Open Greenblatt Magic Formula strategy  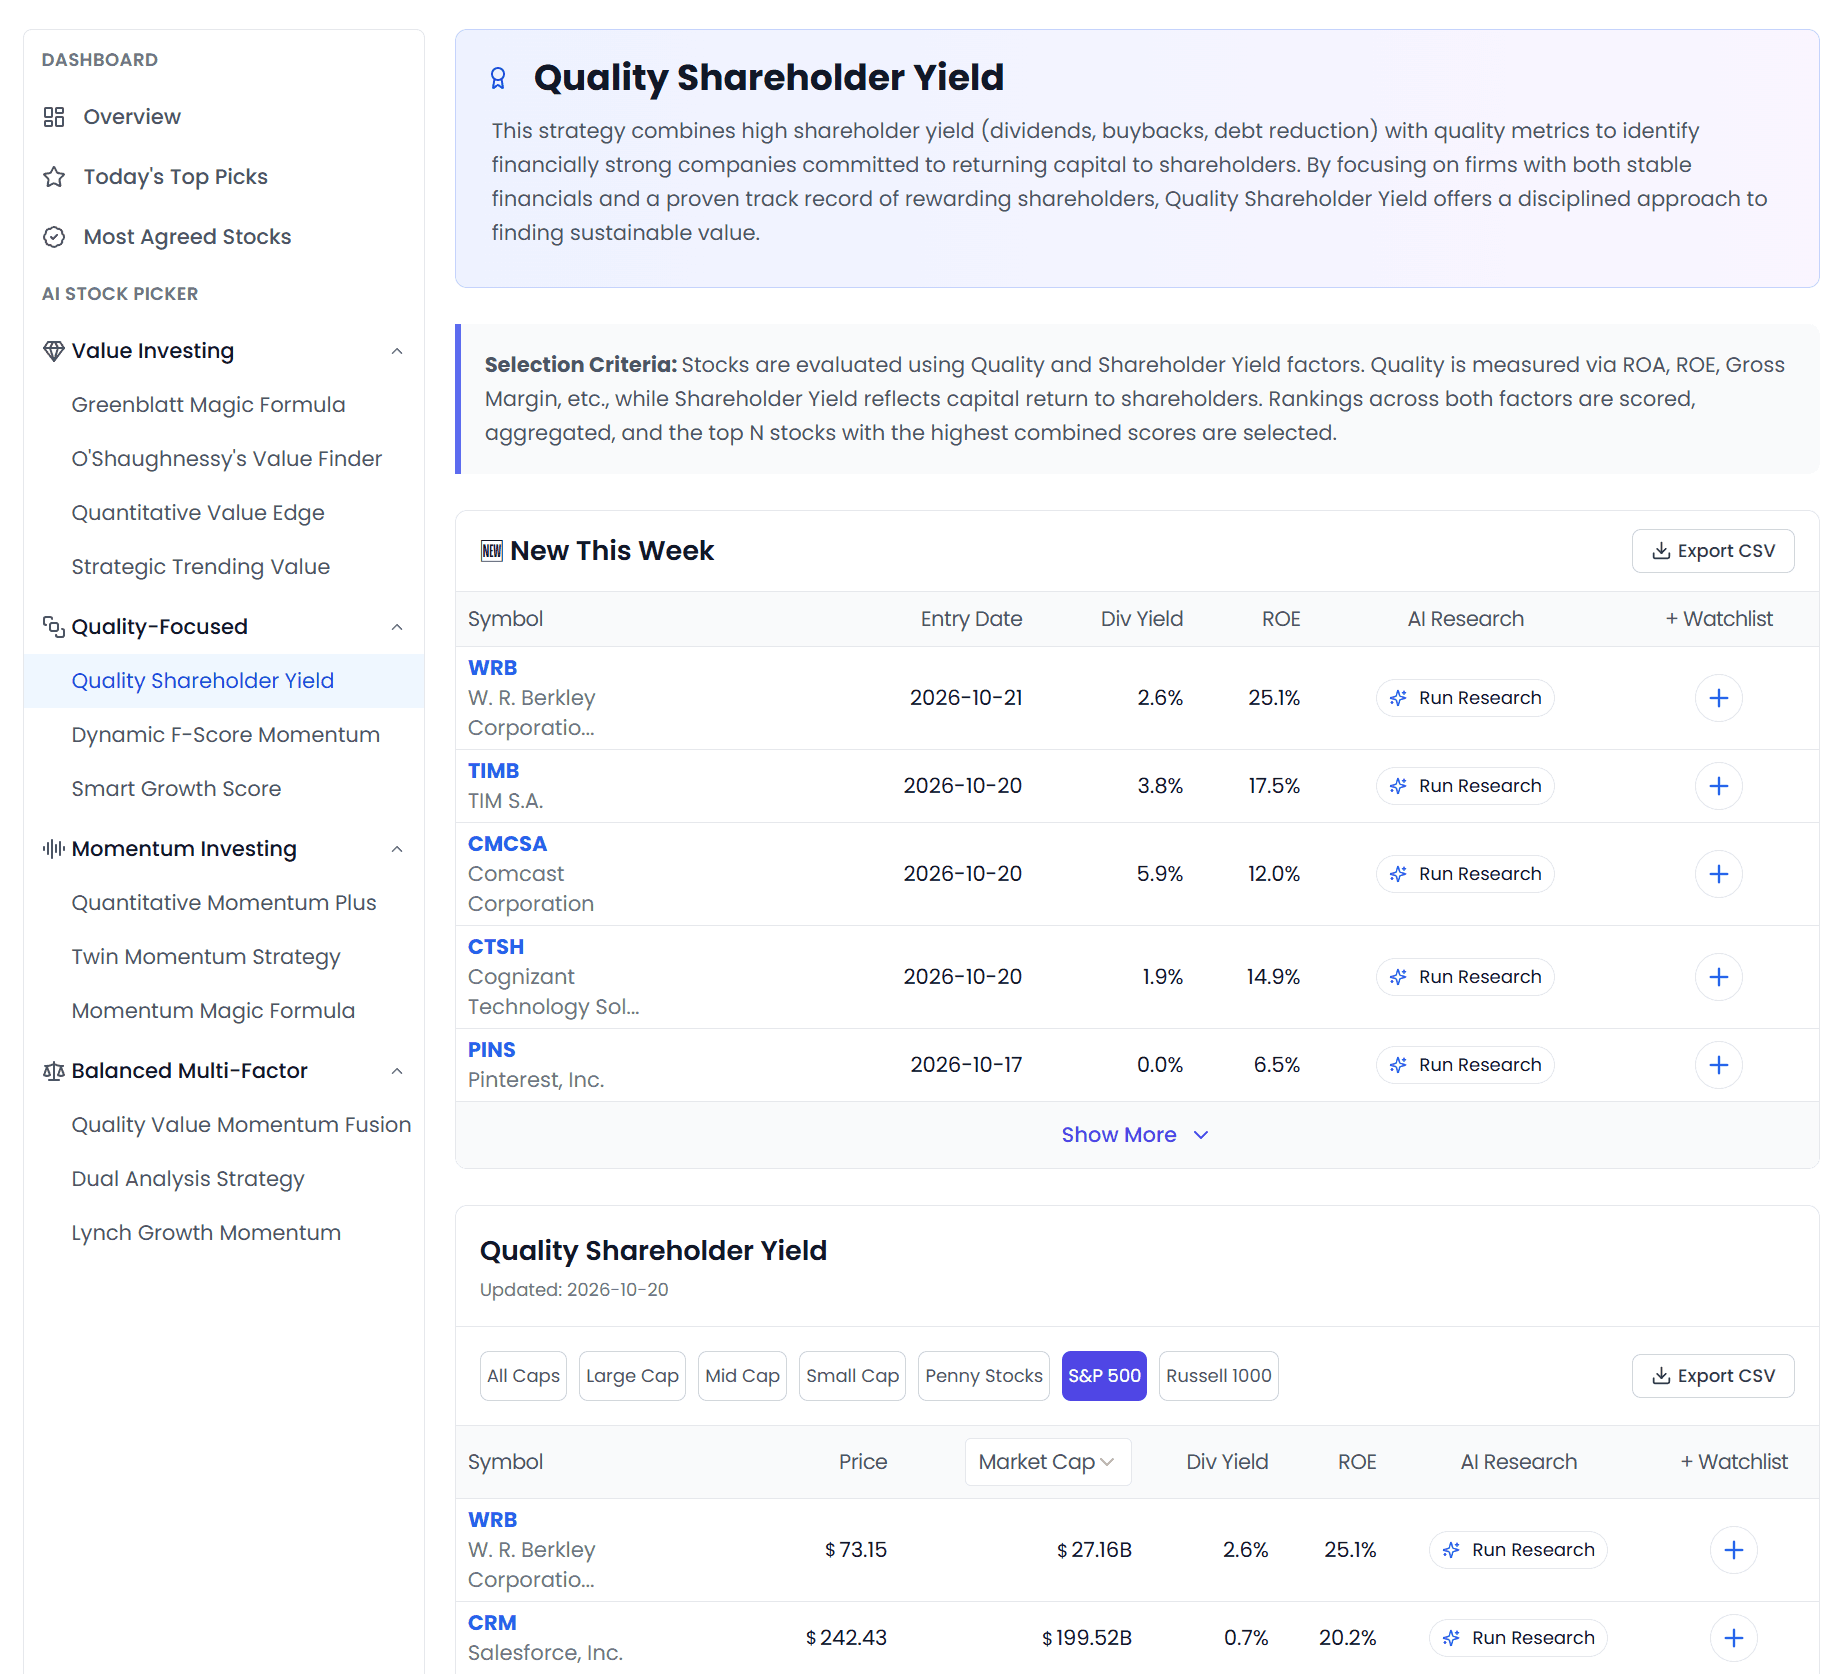tap(208, 405)
